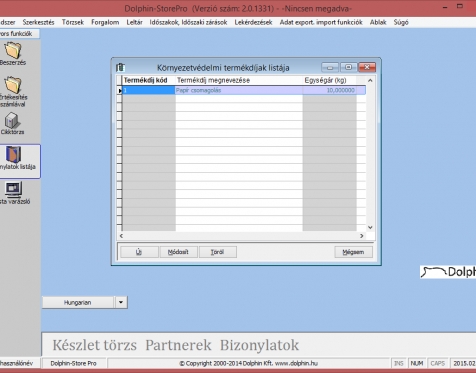
Task: Open Értékesítés számlával folder icon
Action: tap(13, 85)
